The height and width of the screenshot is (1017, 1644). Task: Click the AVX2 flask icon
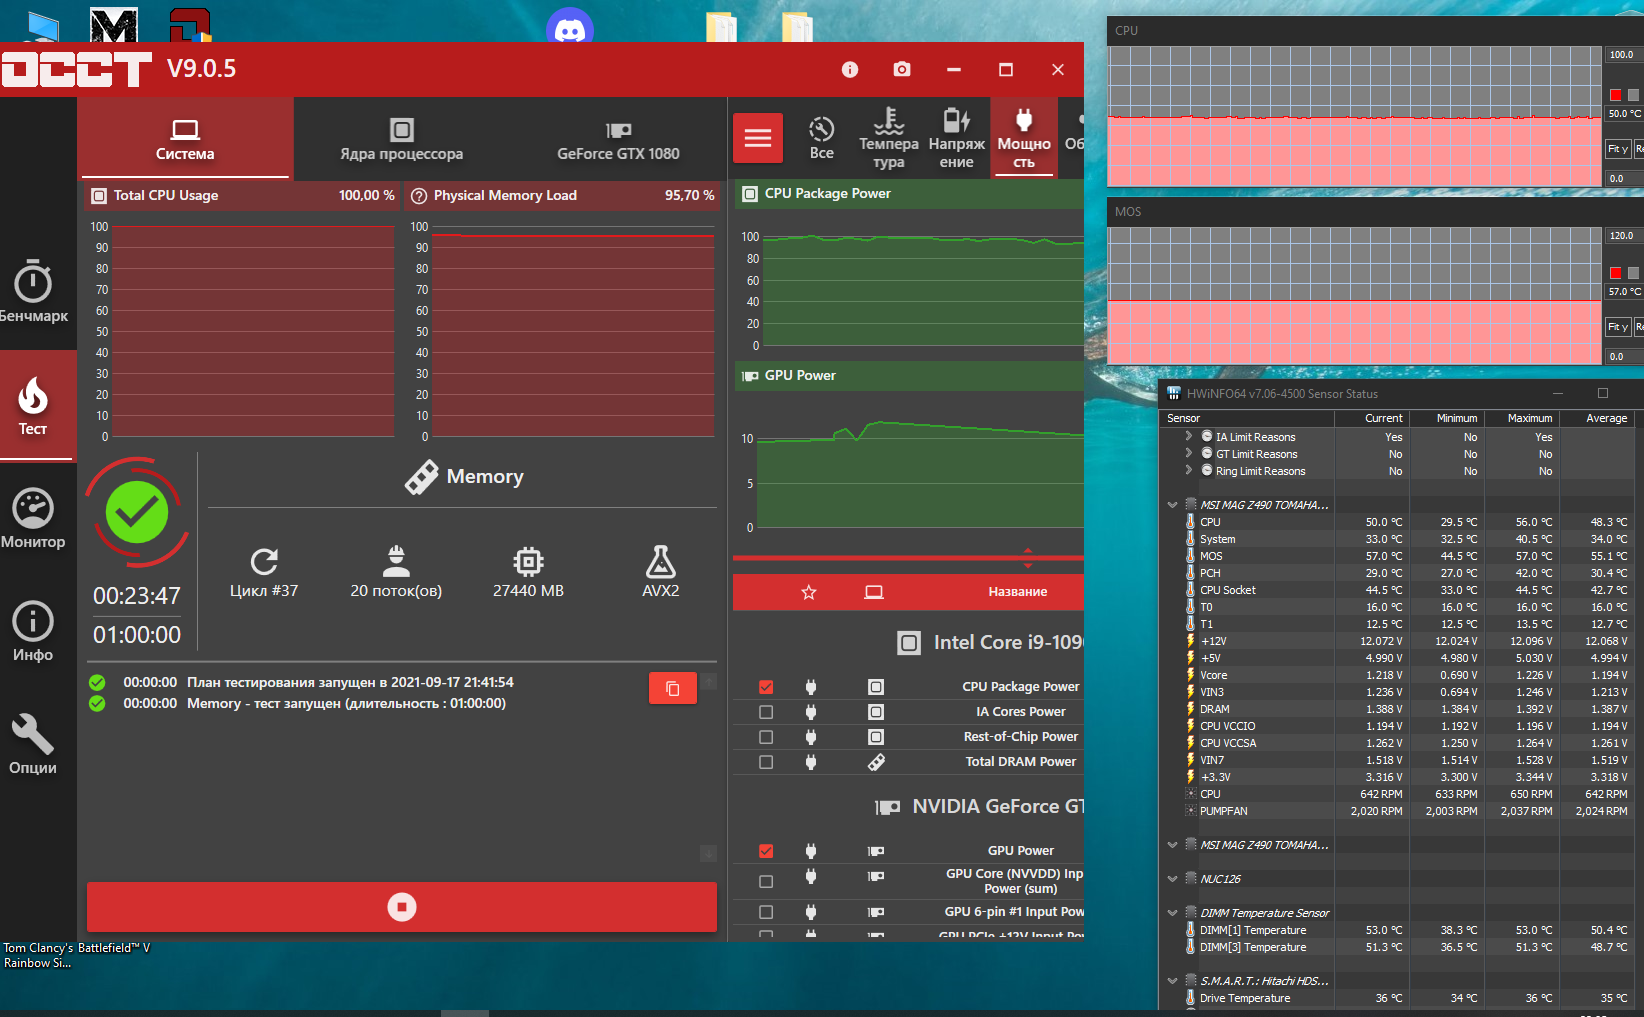click(660, 561)
